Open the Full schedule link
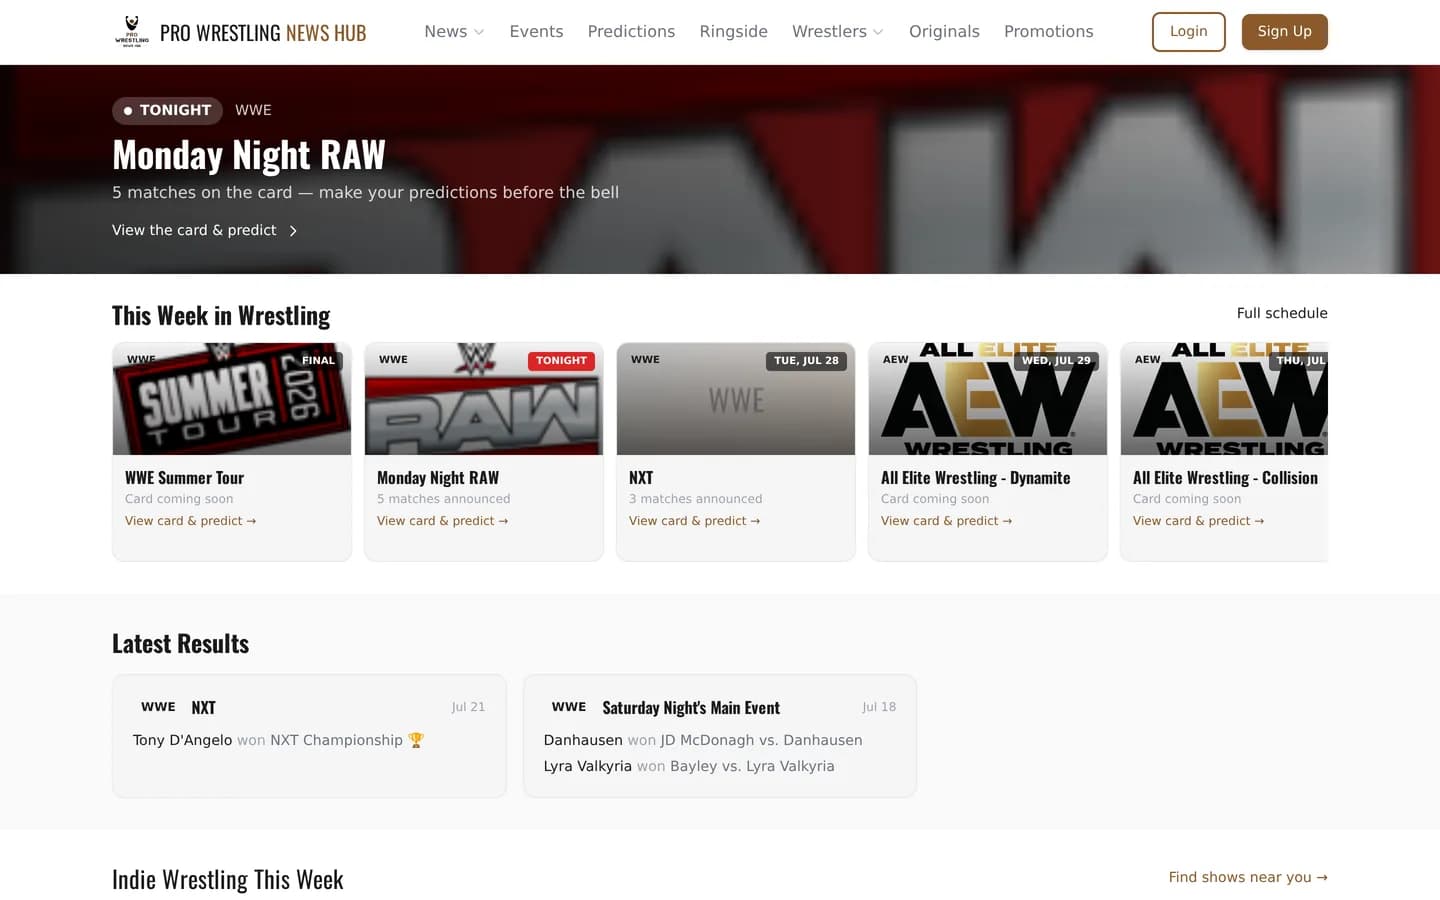This screenshot has width=1440, height=900. click(1282, 313)
